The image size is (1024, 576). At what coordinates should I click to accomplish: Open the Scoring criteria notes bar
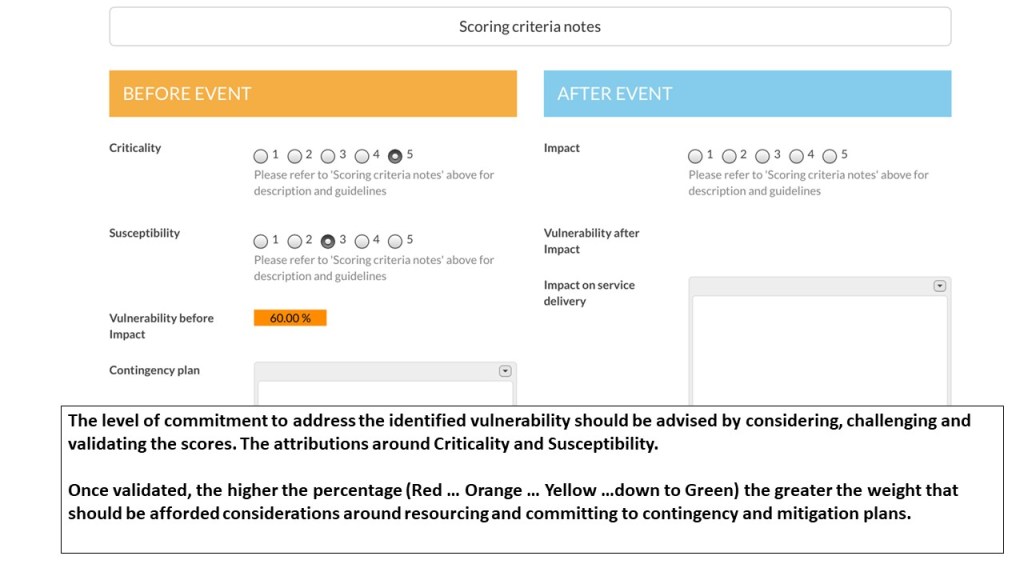point(530,27)
